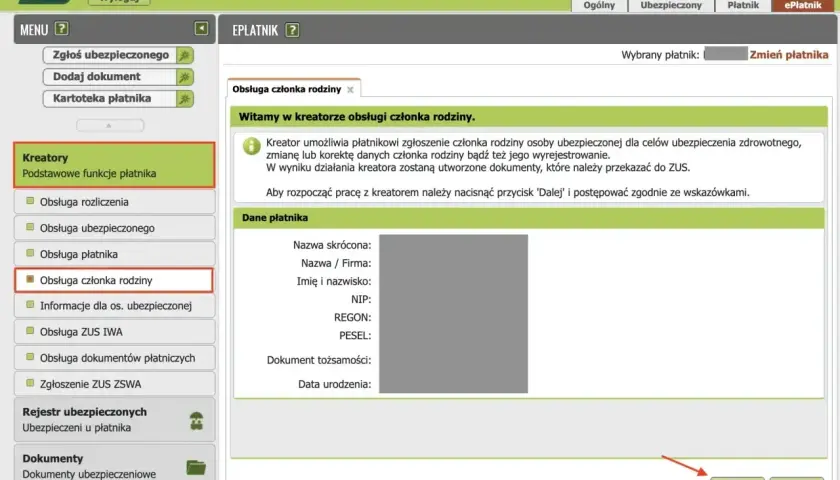Image resolution: width=840 pixels, height=480 pixels.
Task: Click gear icon beside Zgłoś ubezpieczonego
Action: coord(185,55)
